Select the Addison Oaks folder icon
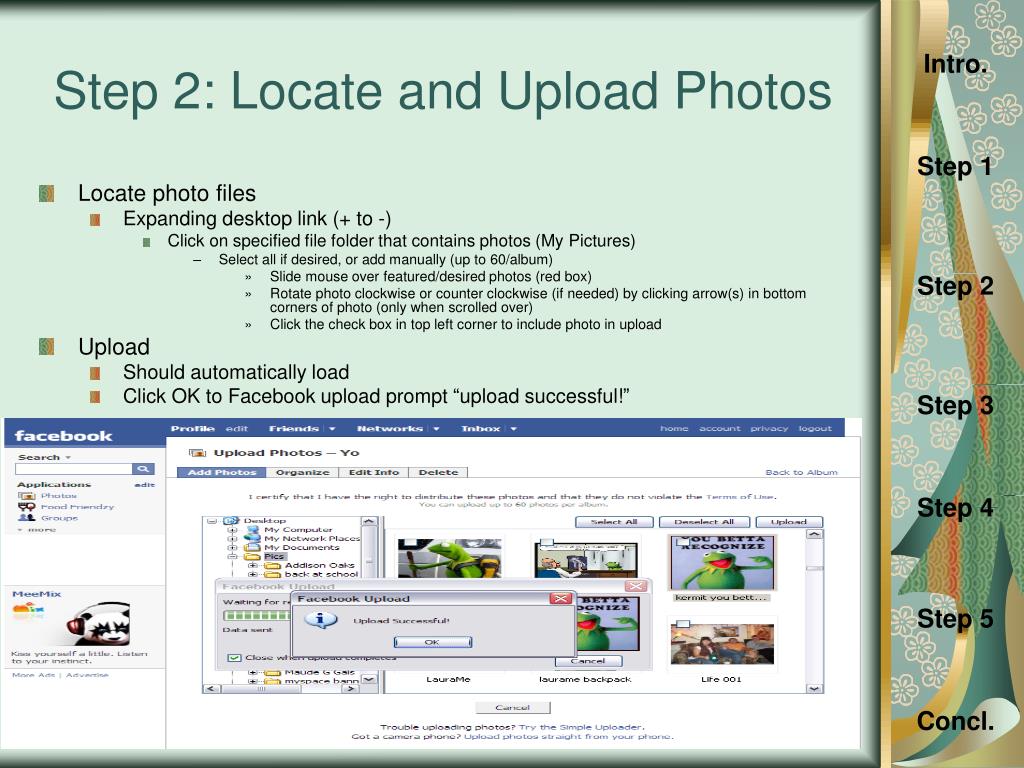The height and width of the screenshot is (768, 1024). [x=273, y=566]
